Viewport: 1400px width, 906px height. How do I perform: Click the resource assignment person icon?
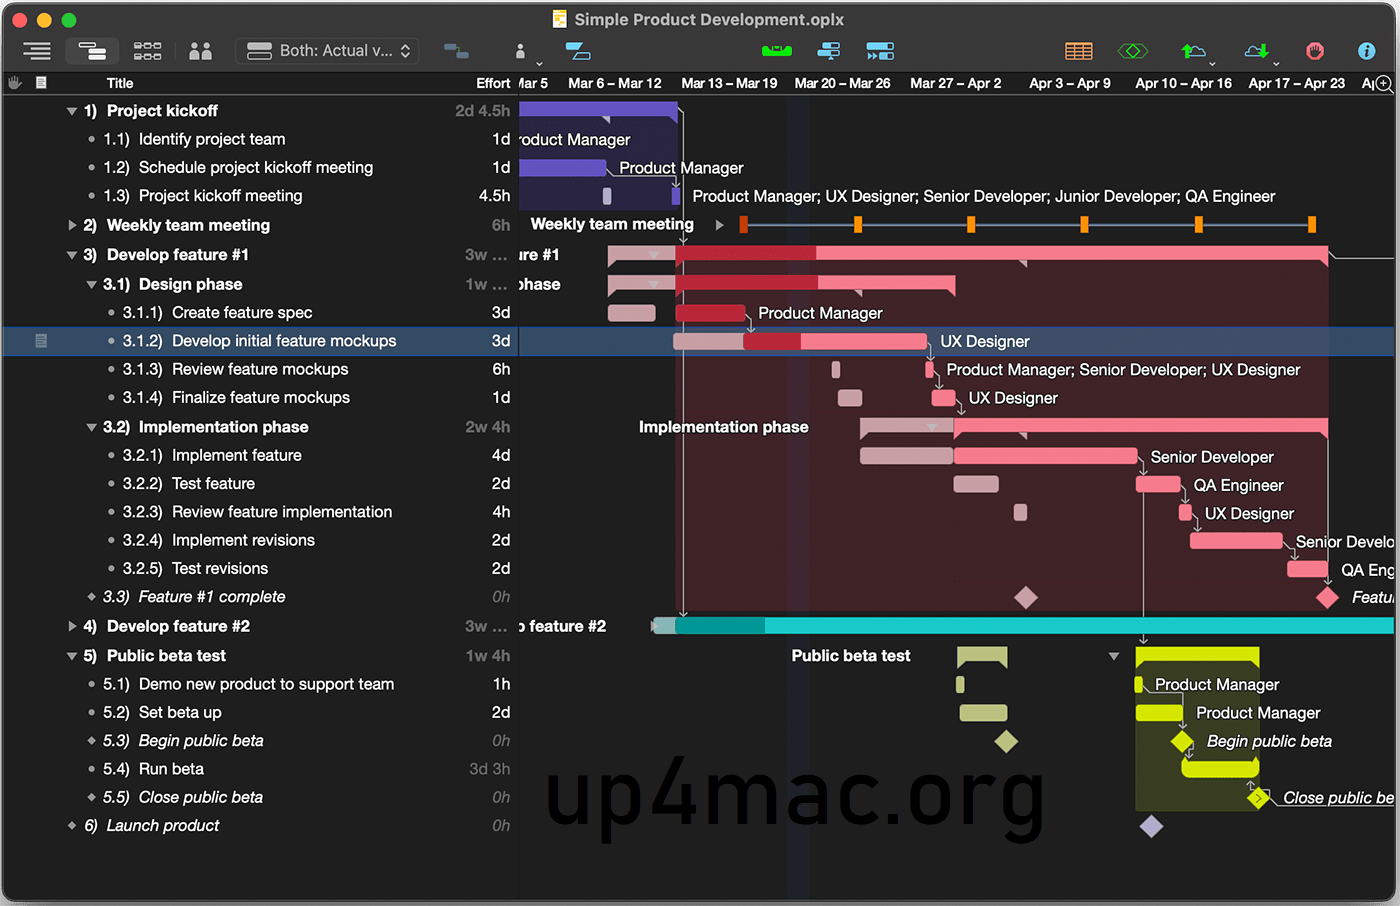click(x=521, y=51)
